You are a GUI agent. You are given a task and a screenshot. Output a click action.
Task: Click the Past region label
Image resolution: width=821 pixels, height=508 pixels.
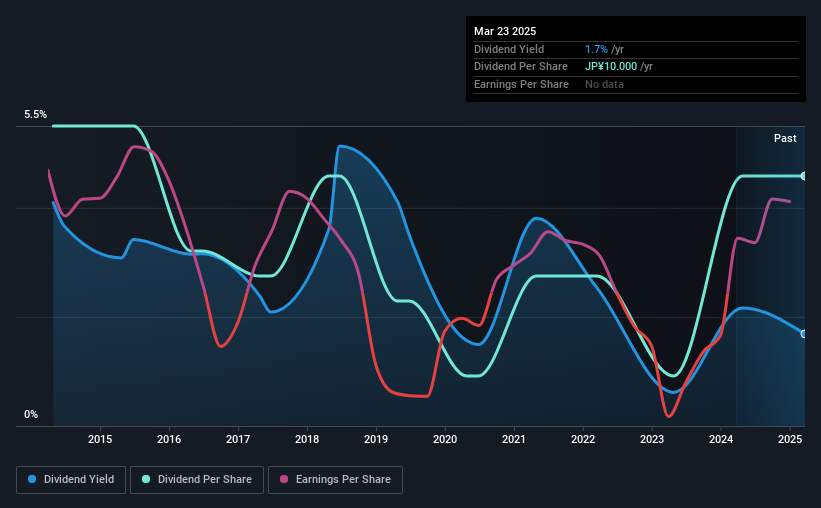tap(785, 138)
